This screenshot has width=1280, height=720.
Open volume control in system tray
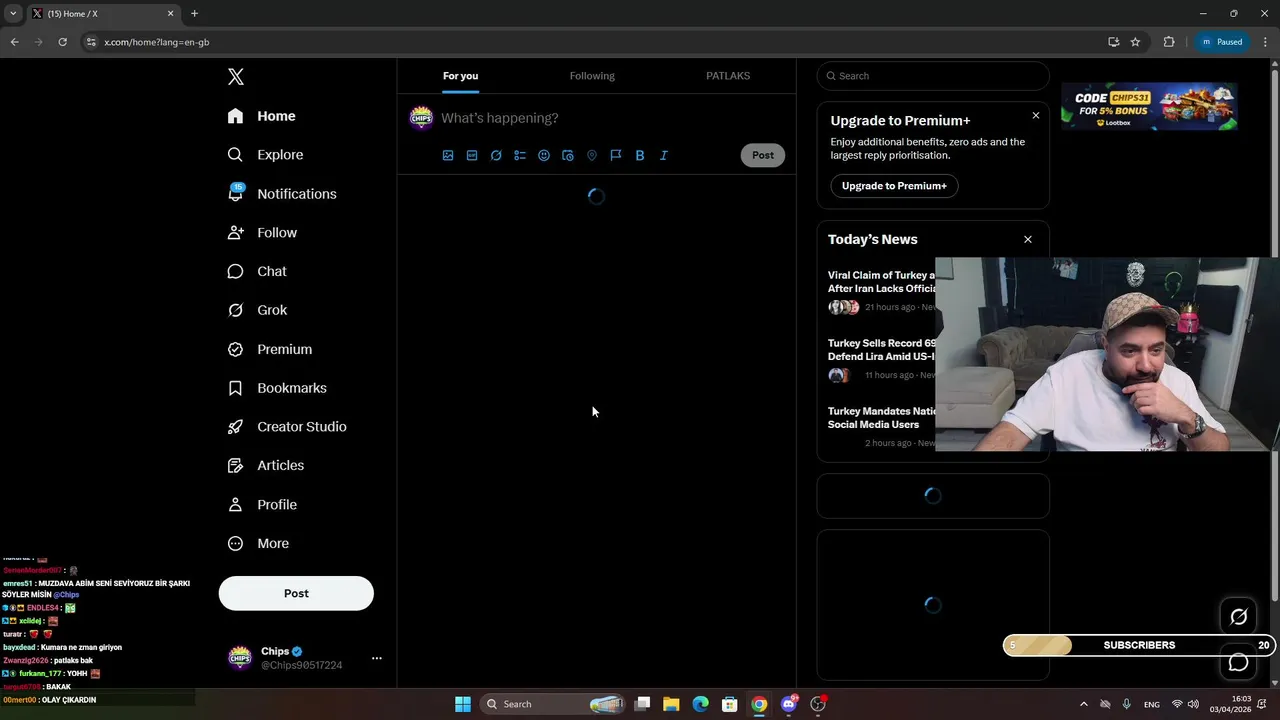(1193, 704)
